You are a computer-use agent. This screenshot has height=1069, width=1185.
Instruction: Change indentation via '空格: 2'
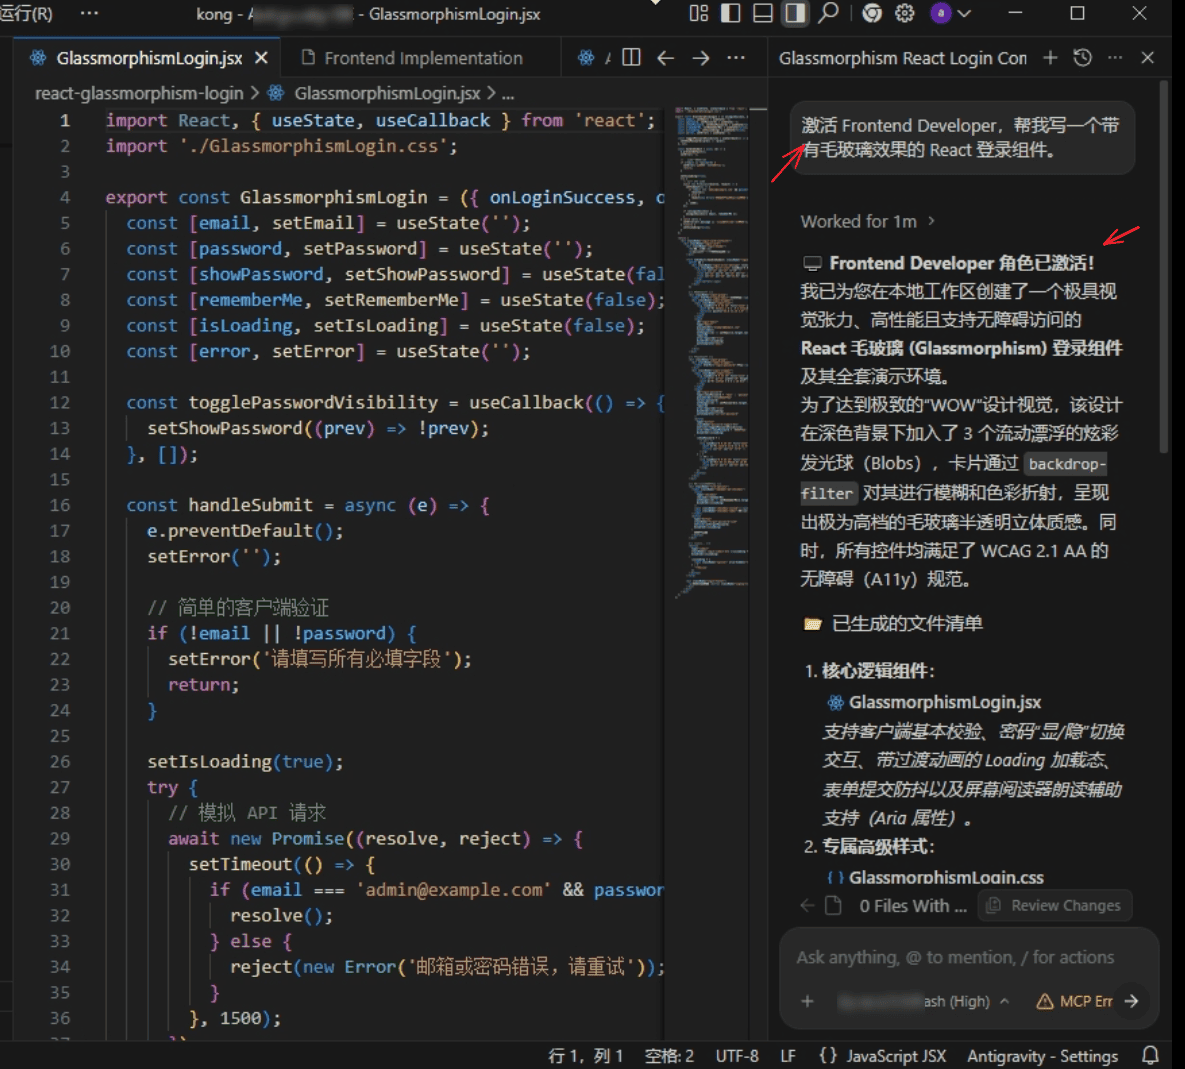(669, 1055)
